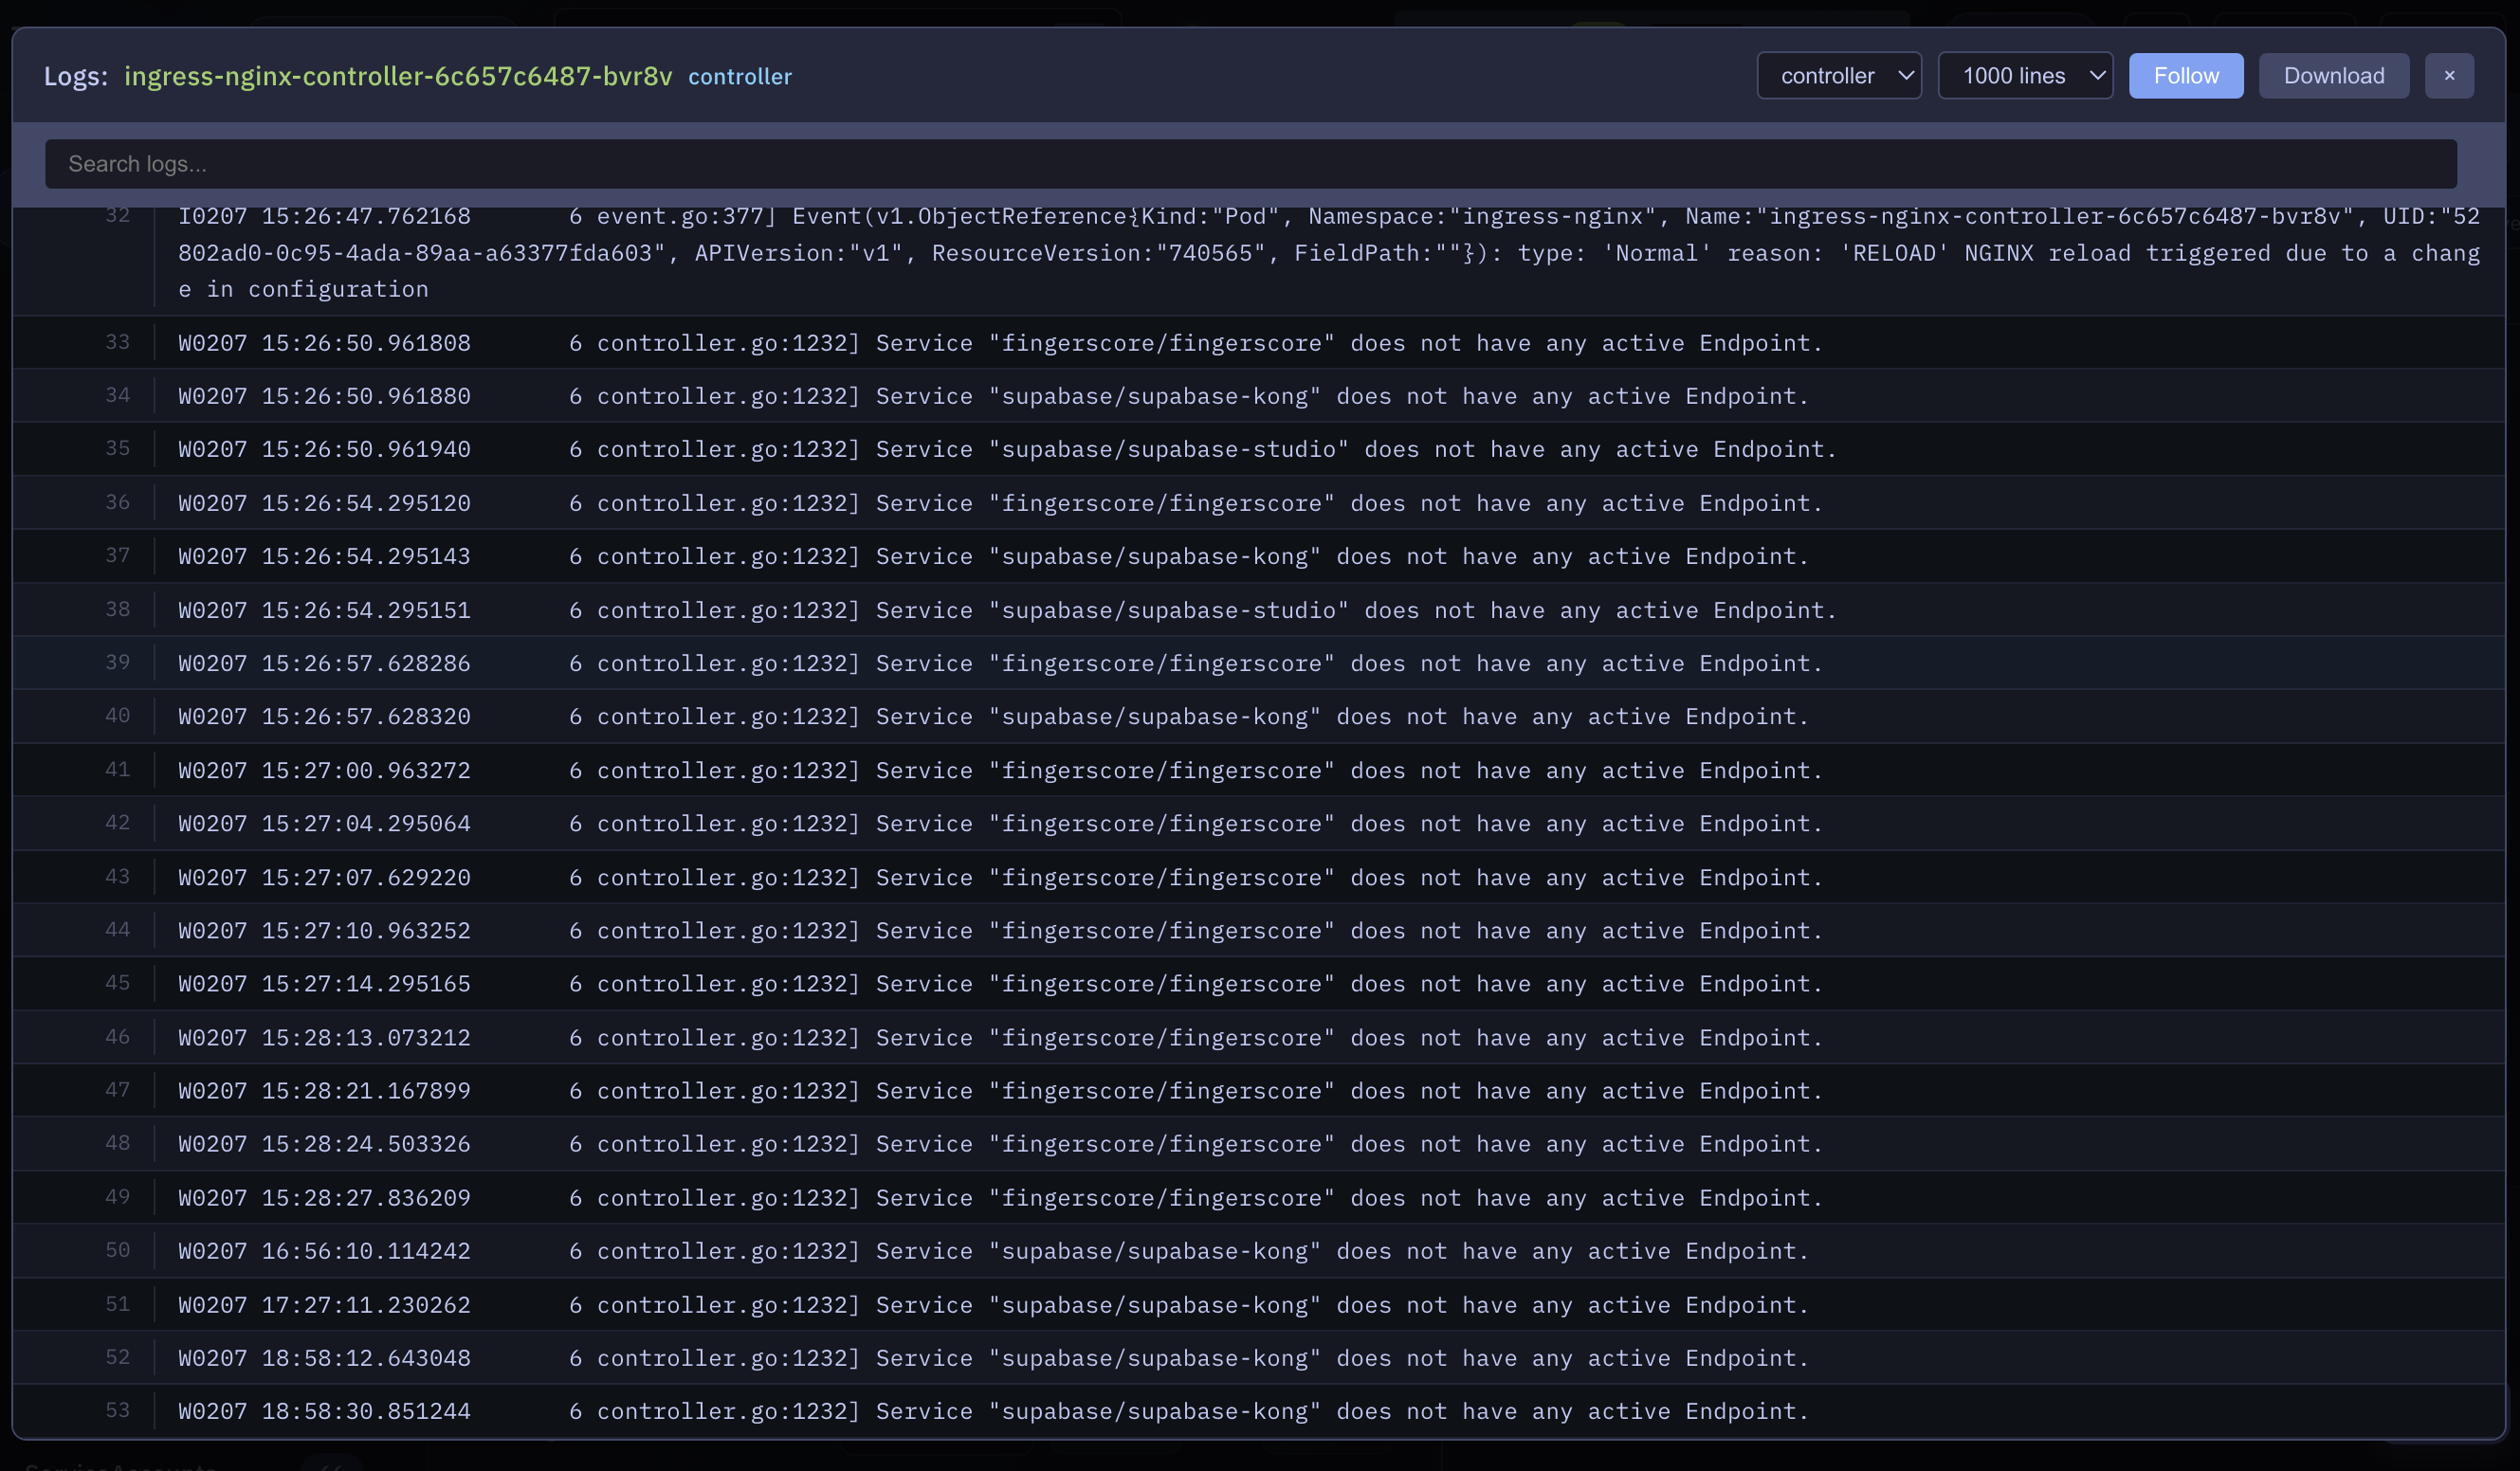Open the controller container dropdown
This screenshot has width=2520, height=1471.
[1838, 75]
